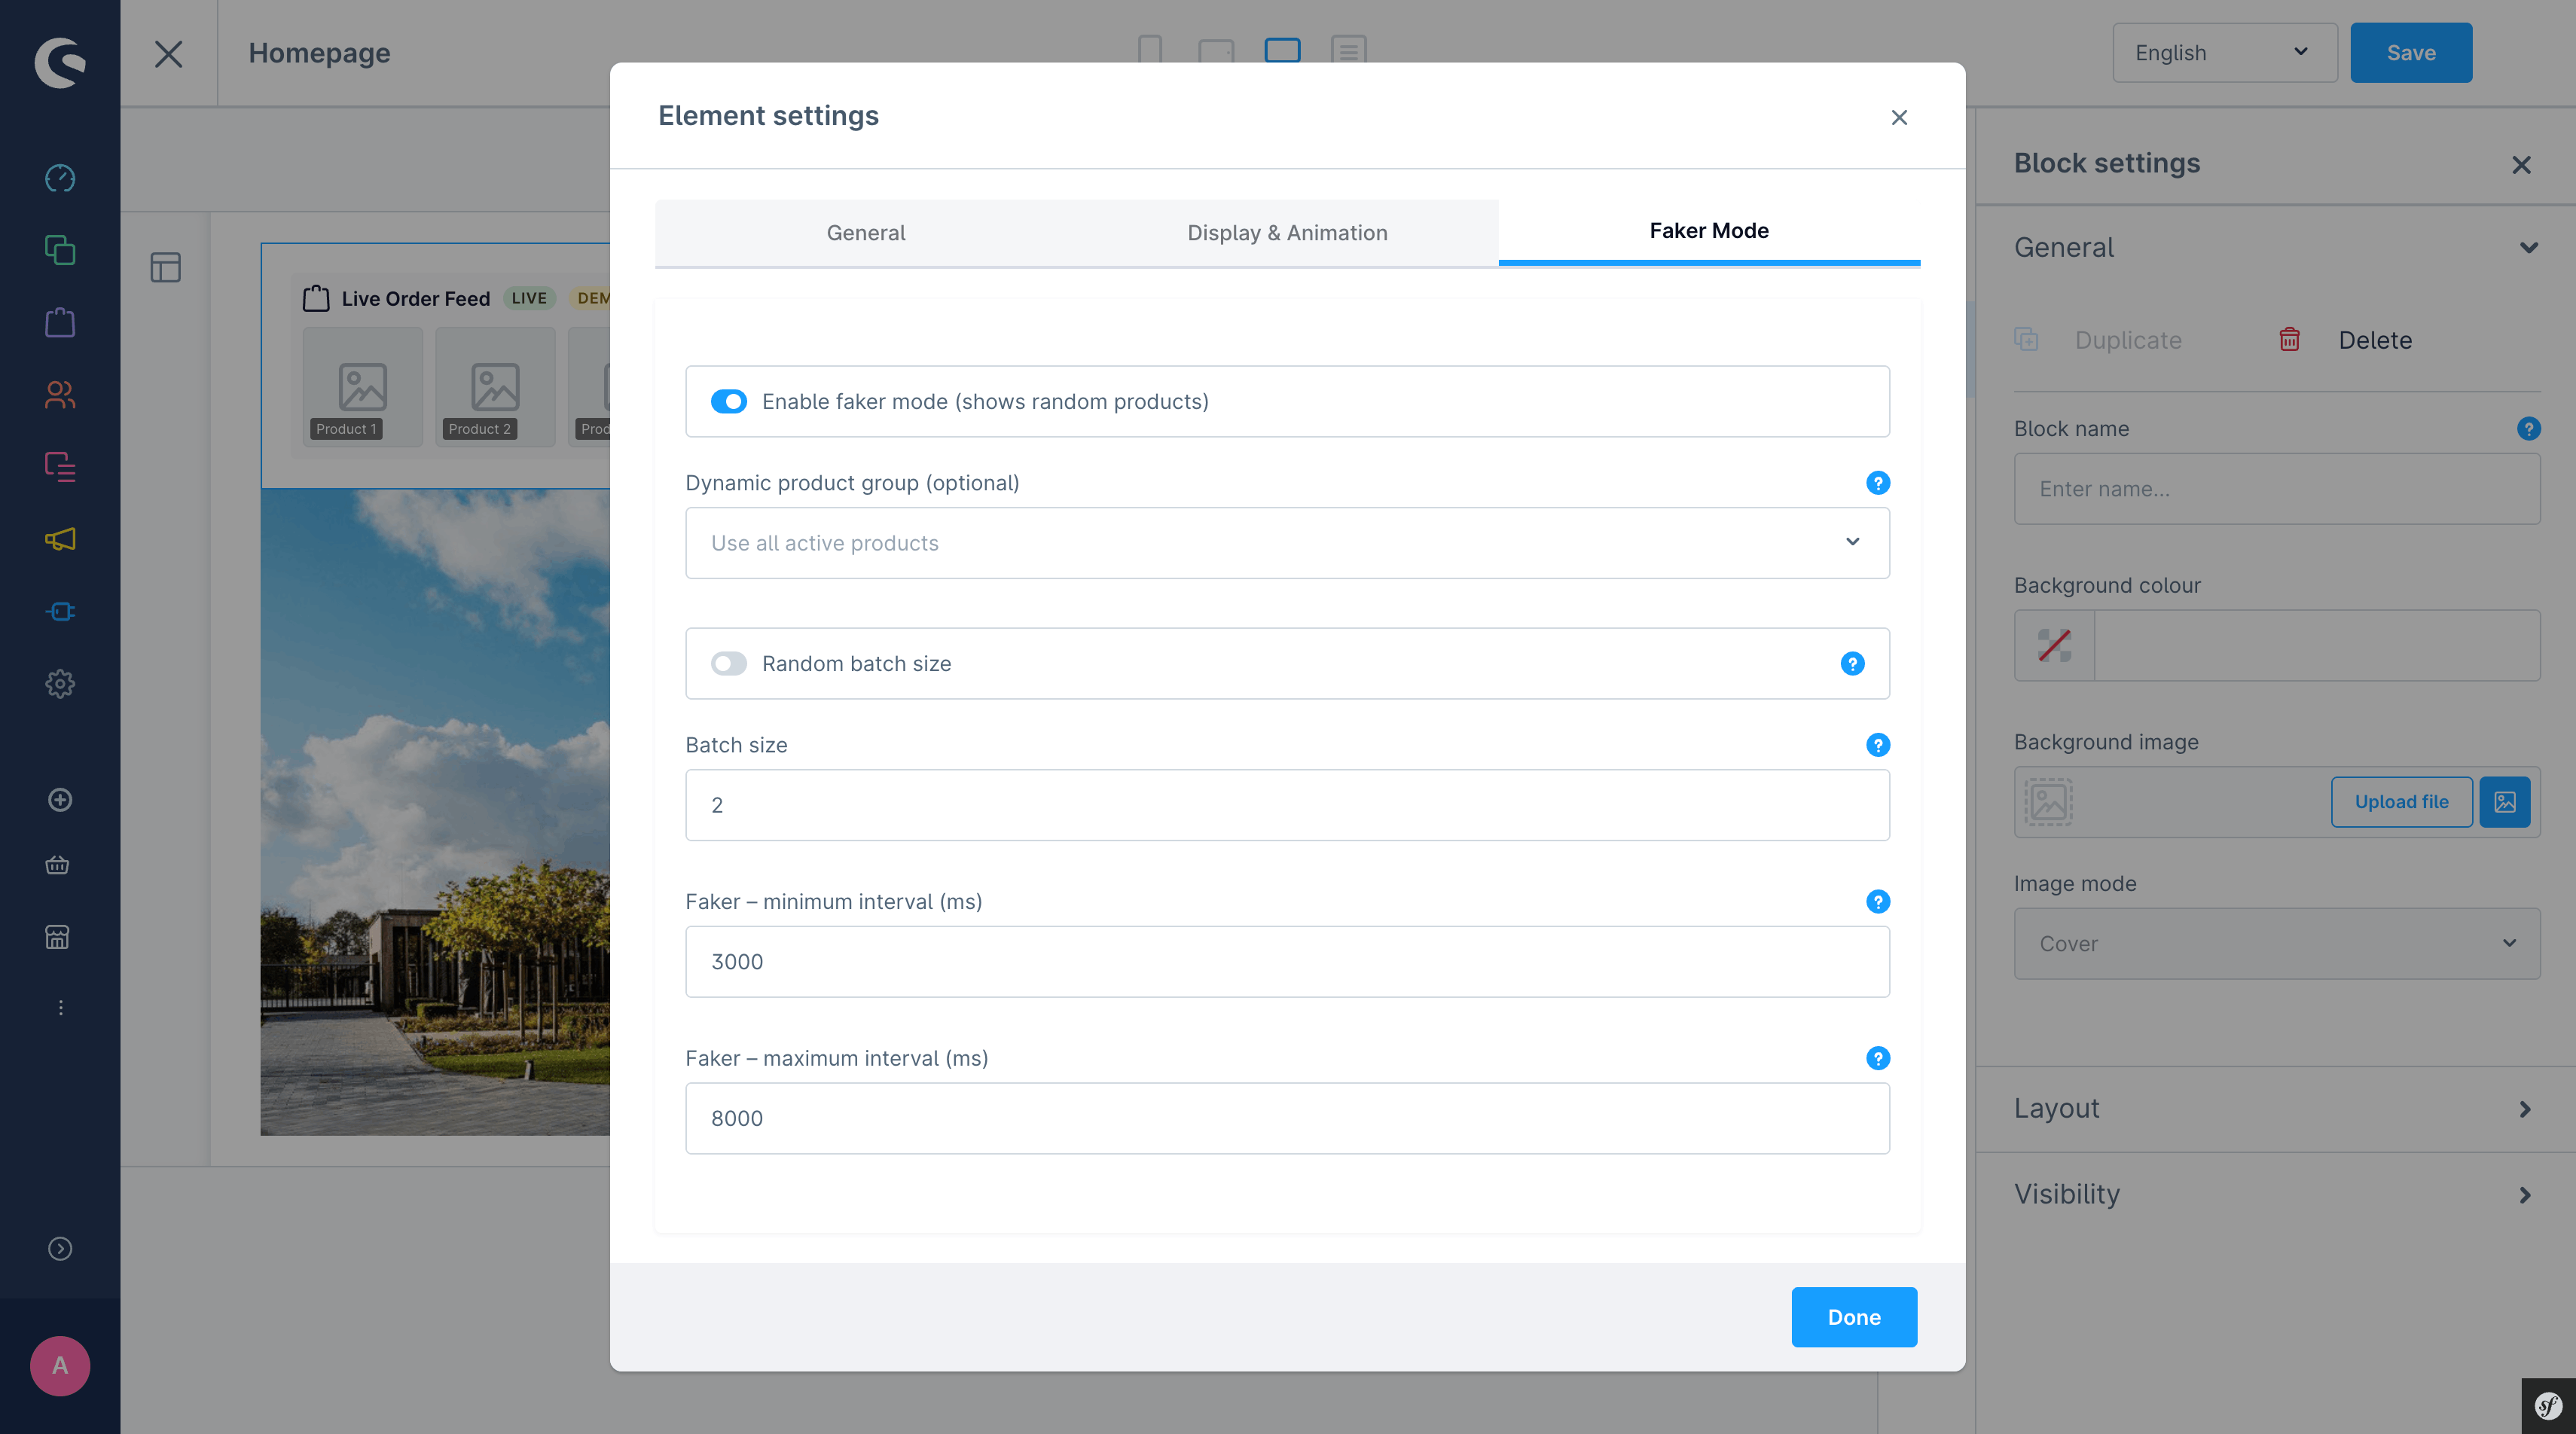Click the Batch size help icon

point(1877,745)
